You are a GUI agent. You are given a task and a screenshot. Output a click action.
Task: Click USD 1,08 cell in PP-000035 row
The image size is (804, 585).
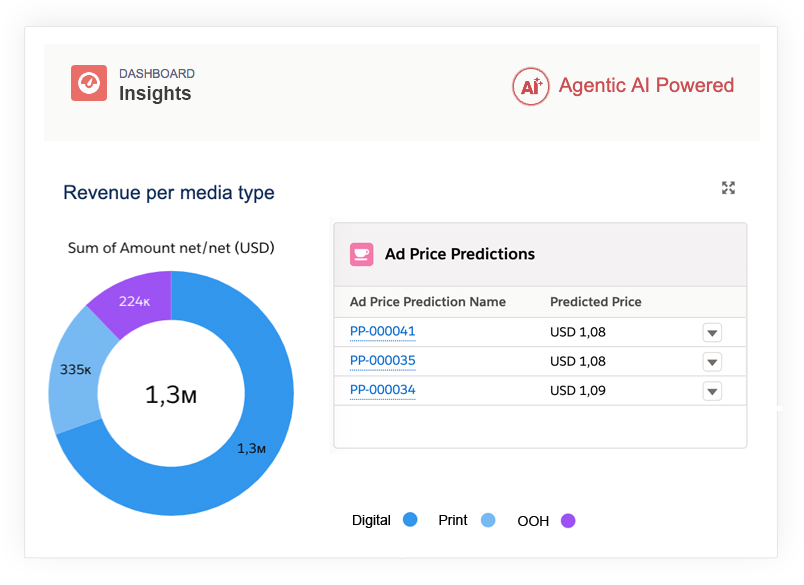tap(577, 361)
